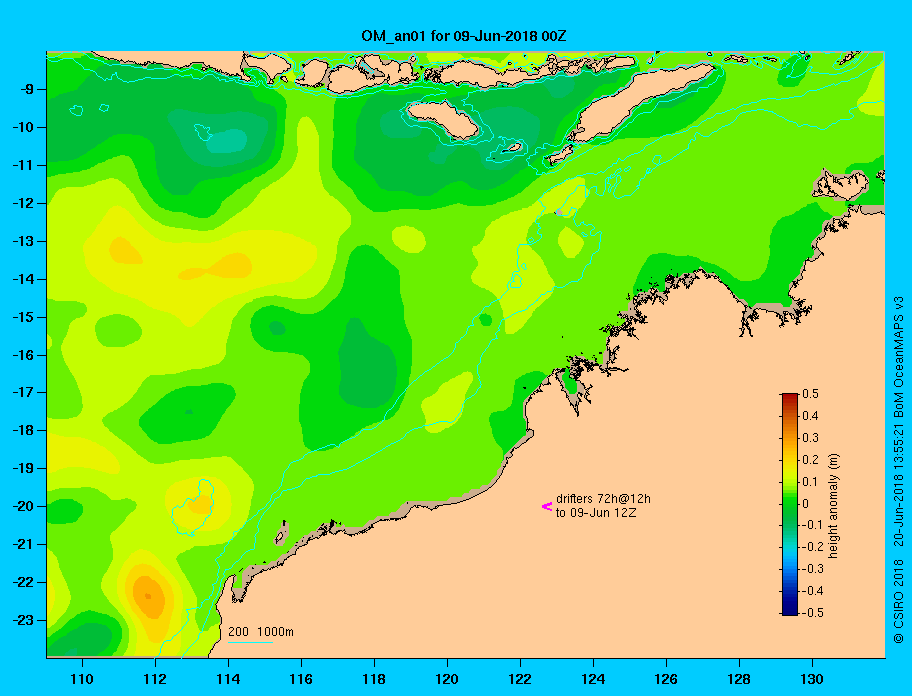
Task: Click the colorbar label "-0.4"
Action: click(812, 591)
